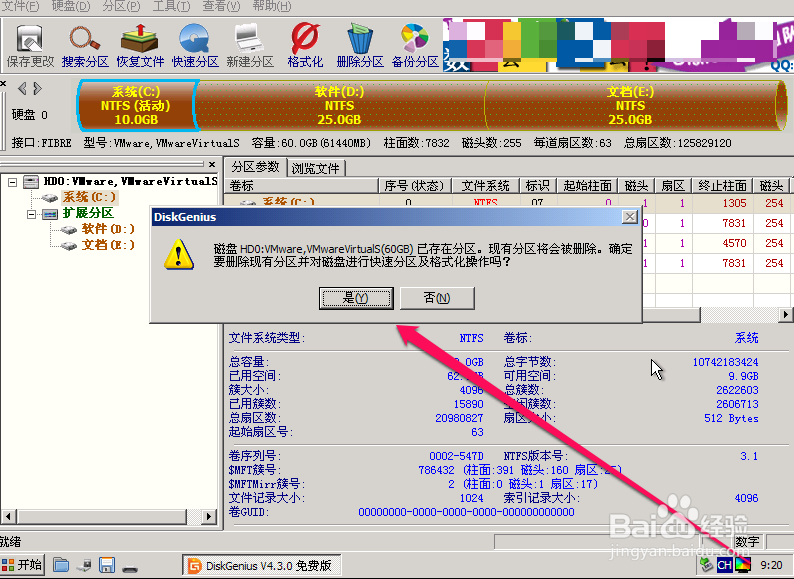Click the 文件系统 column header
Screen dimensions: 794x579
pyautogui.click(x=485, y=185)
